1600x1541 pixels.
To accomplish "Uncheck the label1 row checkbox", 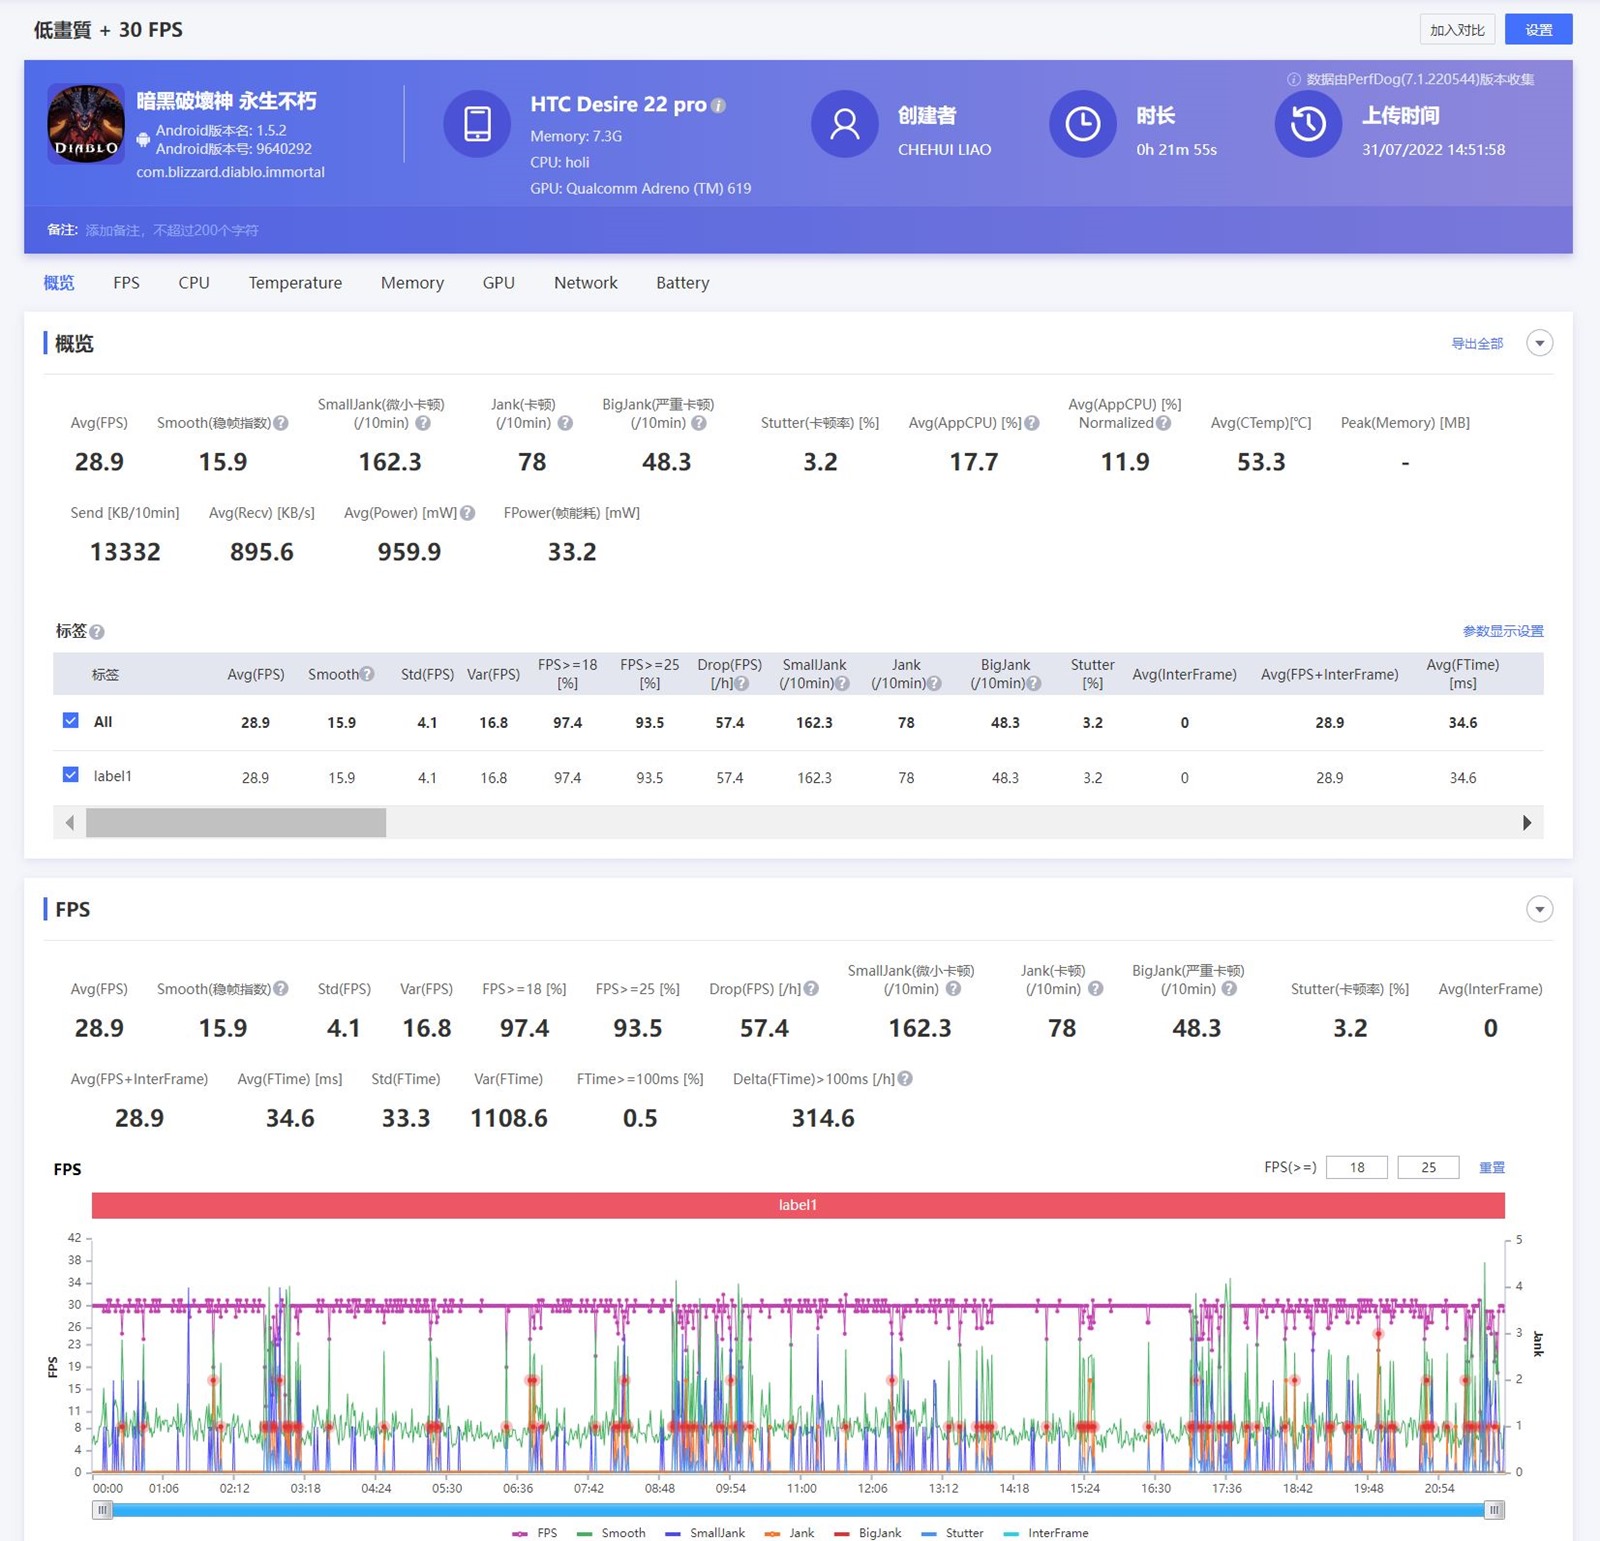I will coord(71,775).
